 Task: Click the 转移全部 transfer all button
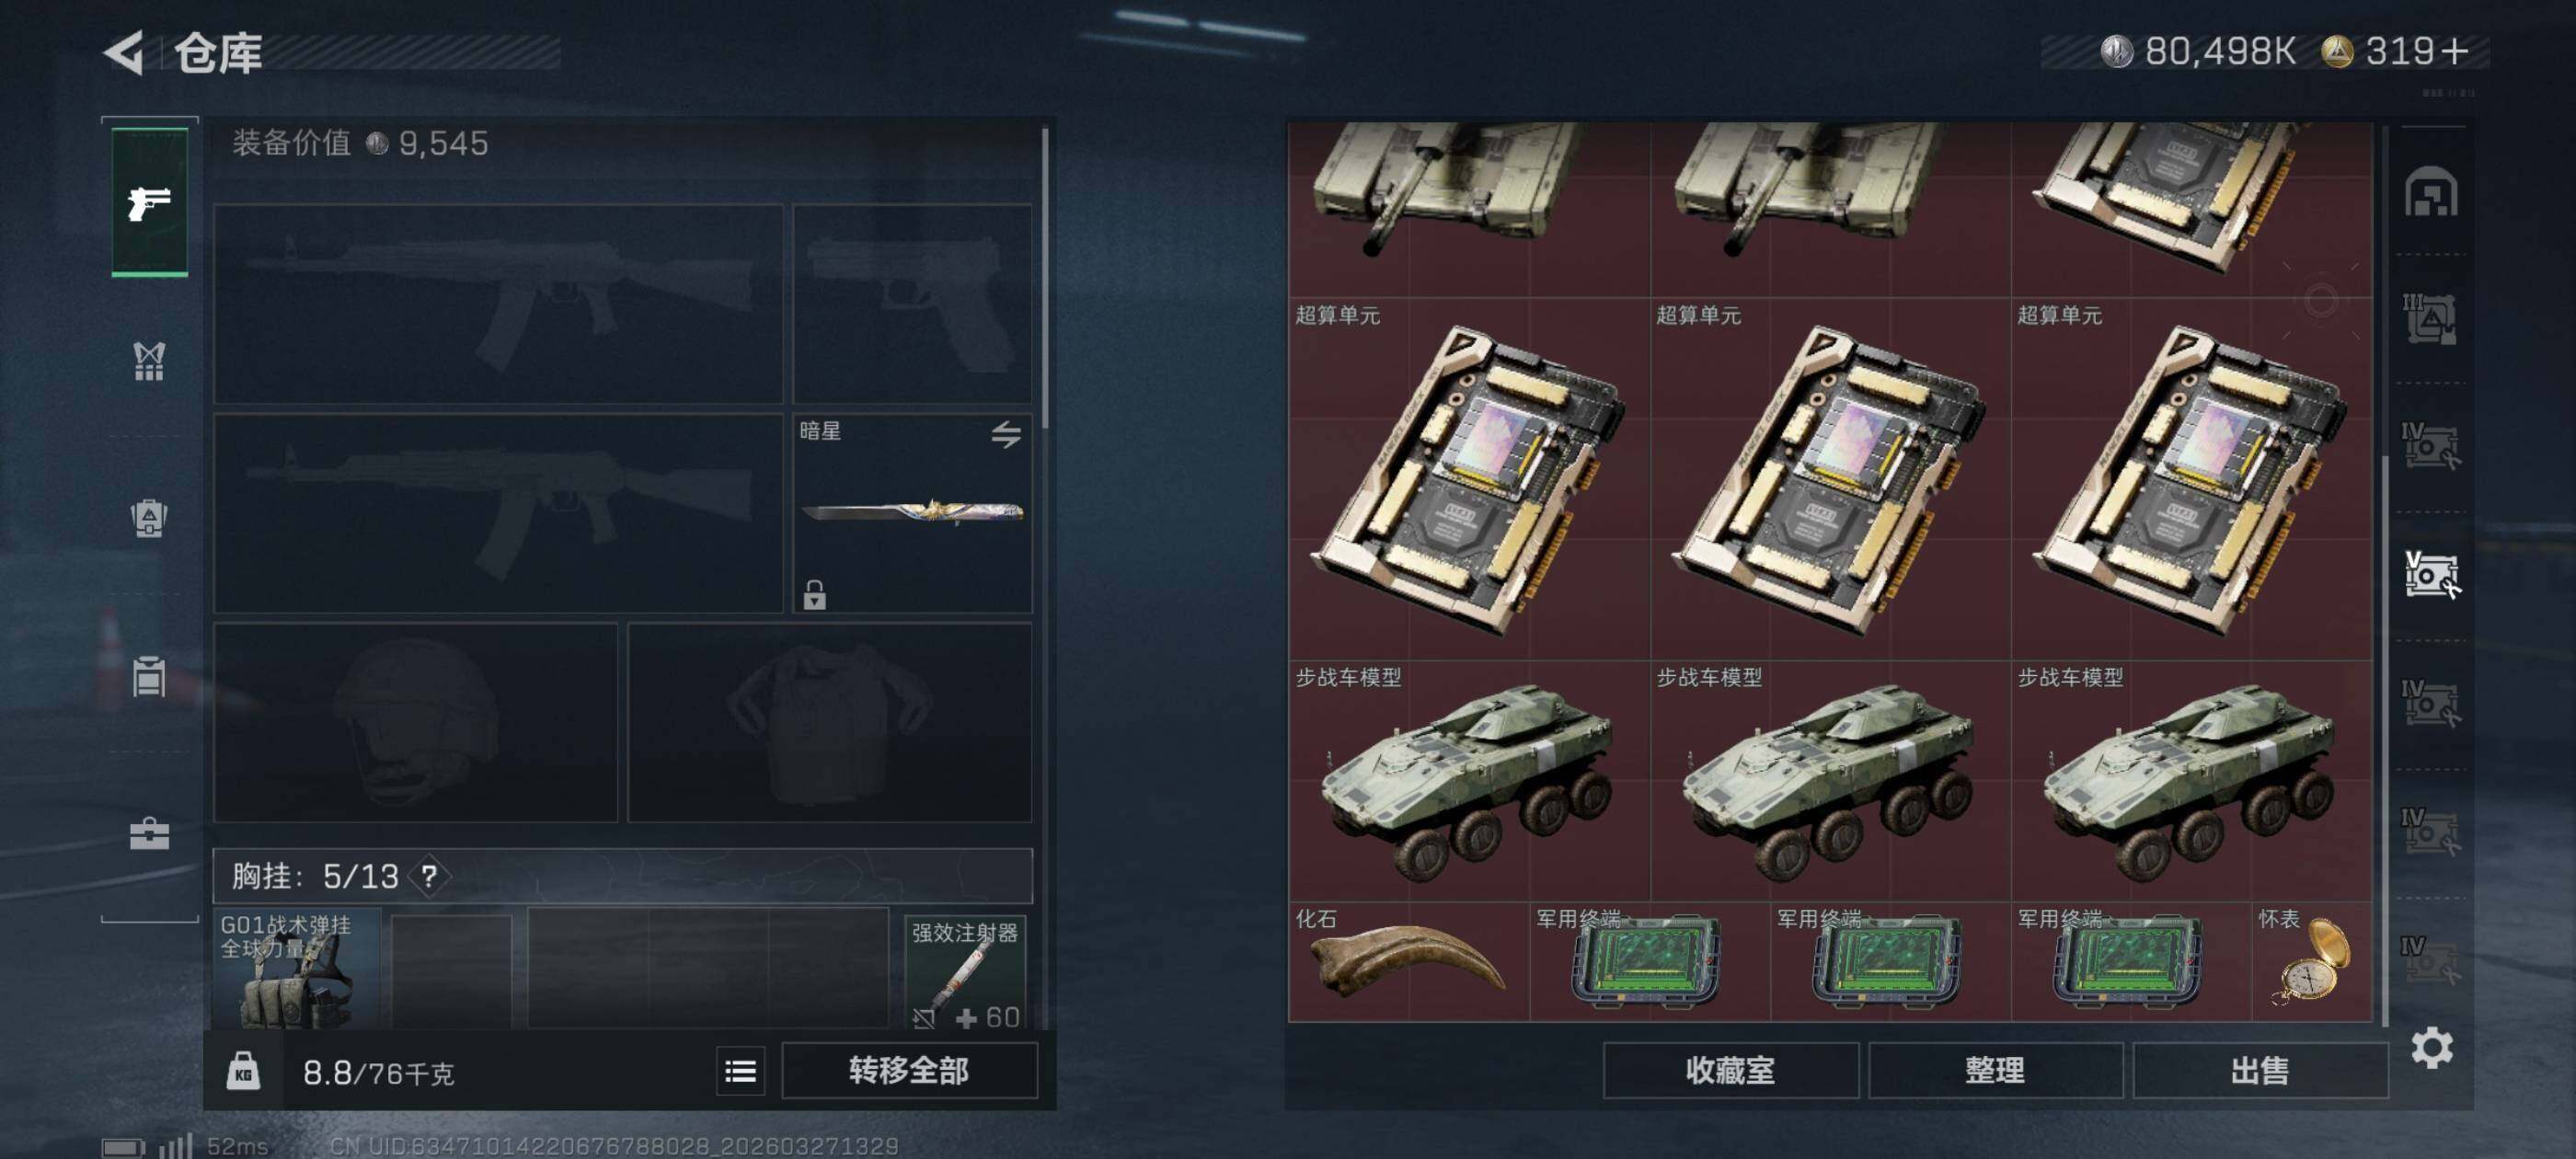tap(908, 1071)
